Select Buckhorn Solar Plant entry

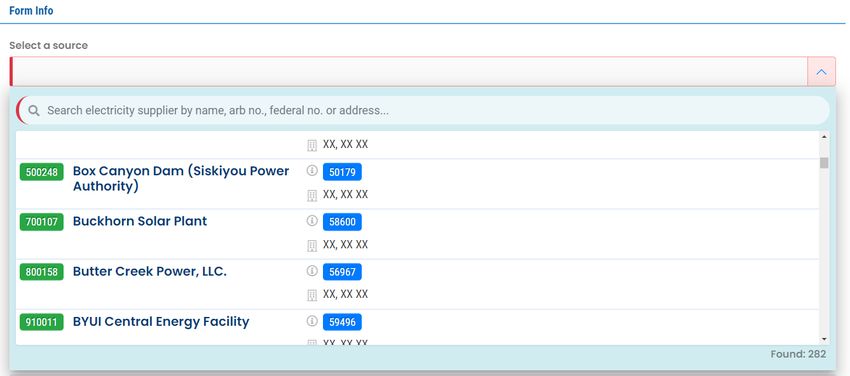417,234
